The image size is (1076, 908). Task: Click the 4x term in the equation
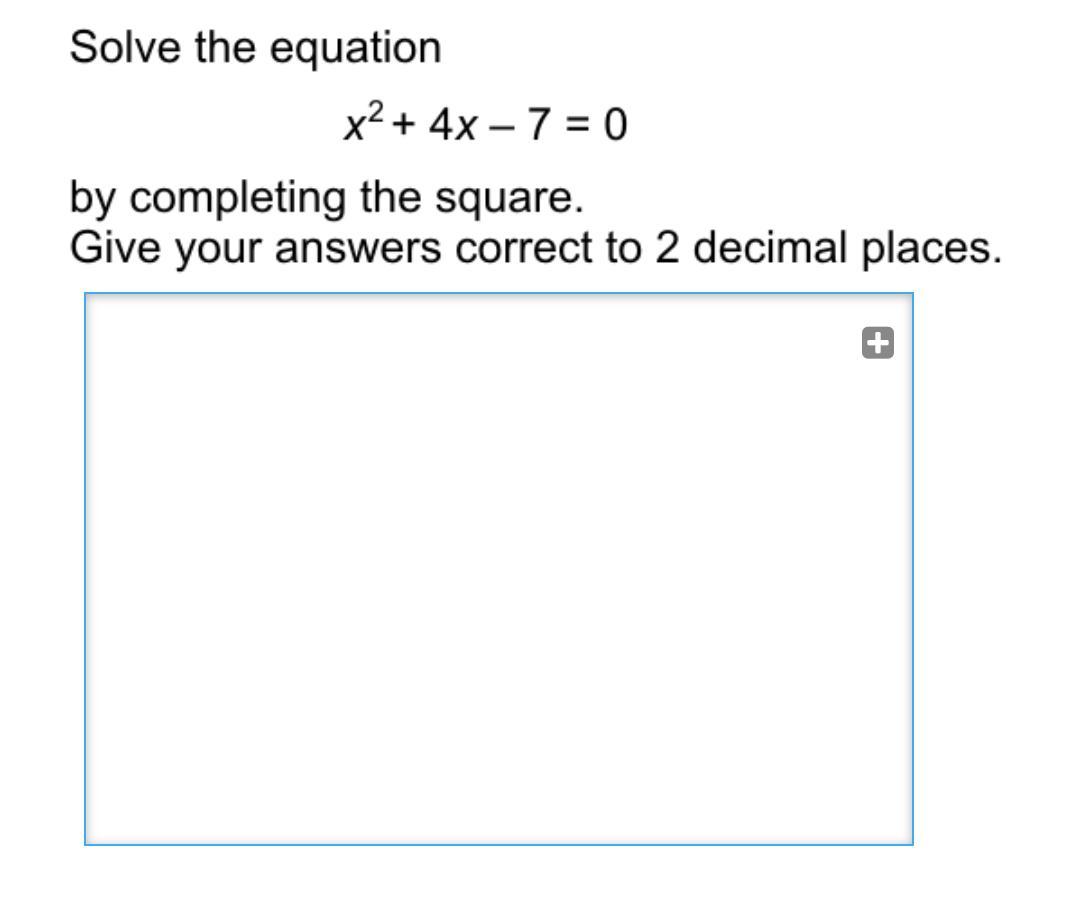pyautogui.click(x=452, y=125)
